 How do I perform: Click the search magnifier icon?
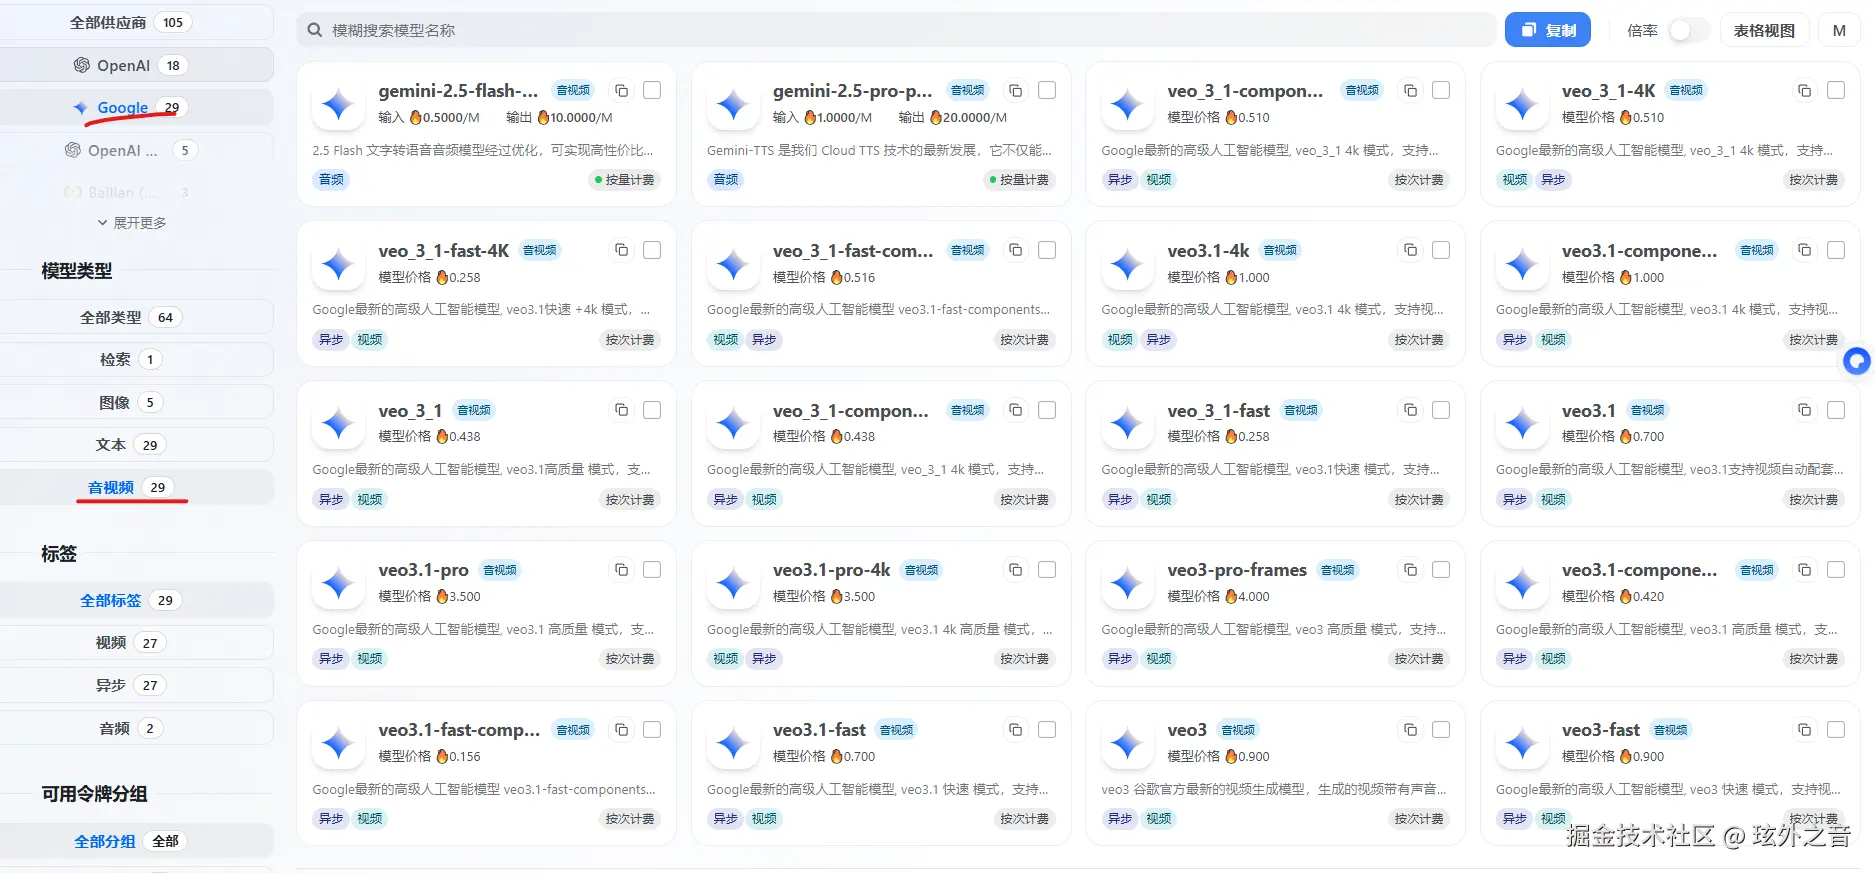(x=314, y=30)
